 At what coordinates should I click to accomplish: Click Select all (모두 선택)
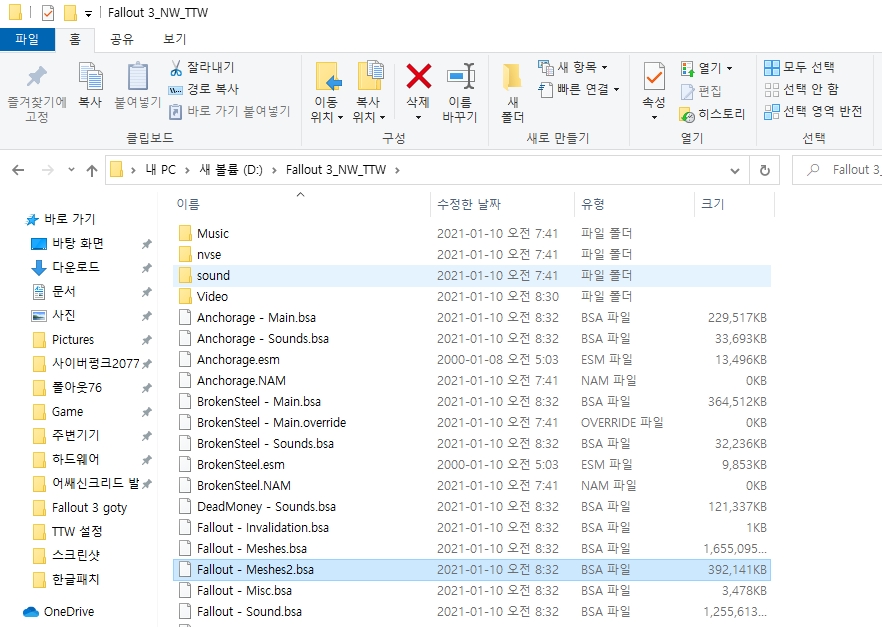tap(799, 67)
